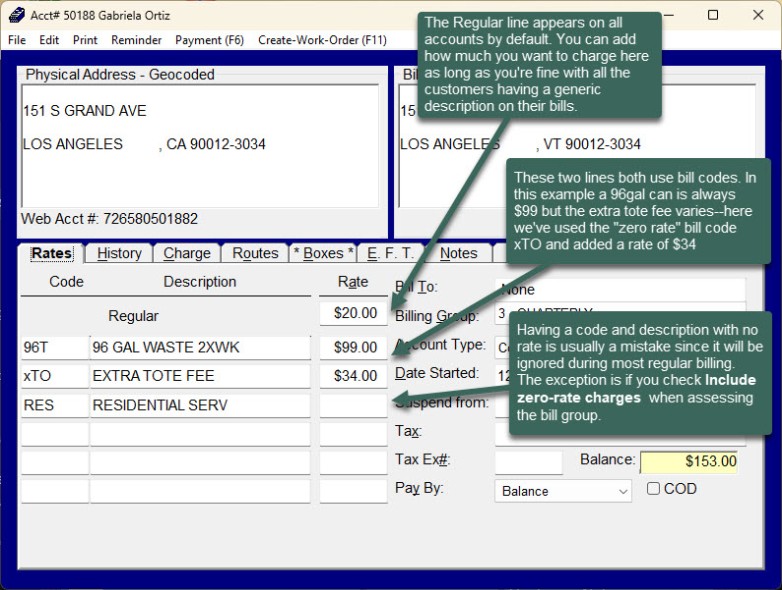Choose Payment (F6) from menu bar
The width and height of the screenshot is (782, 590).
[x=209, y=40]
